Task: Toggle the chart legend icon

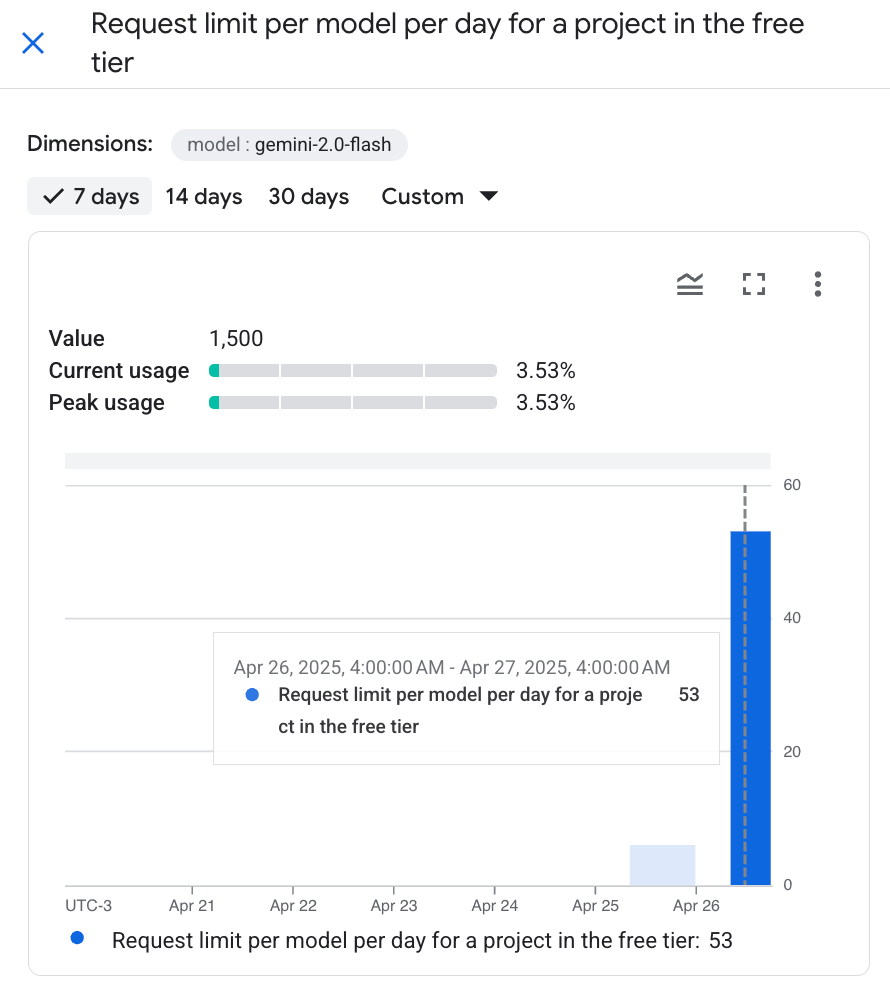Action: pyautogui.click(x=690, y=284)
